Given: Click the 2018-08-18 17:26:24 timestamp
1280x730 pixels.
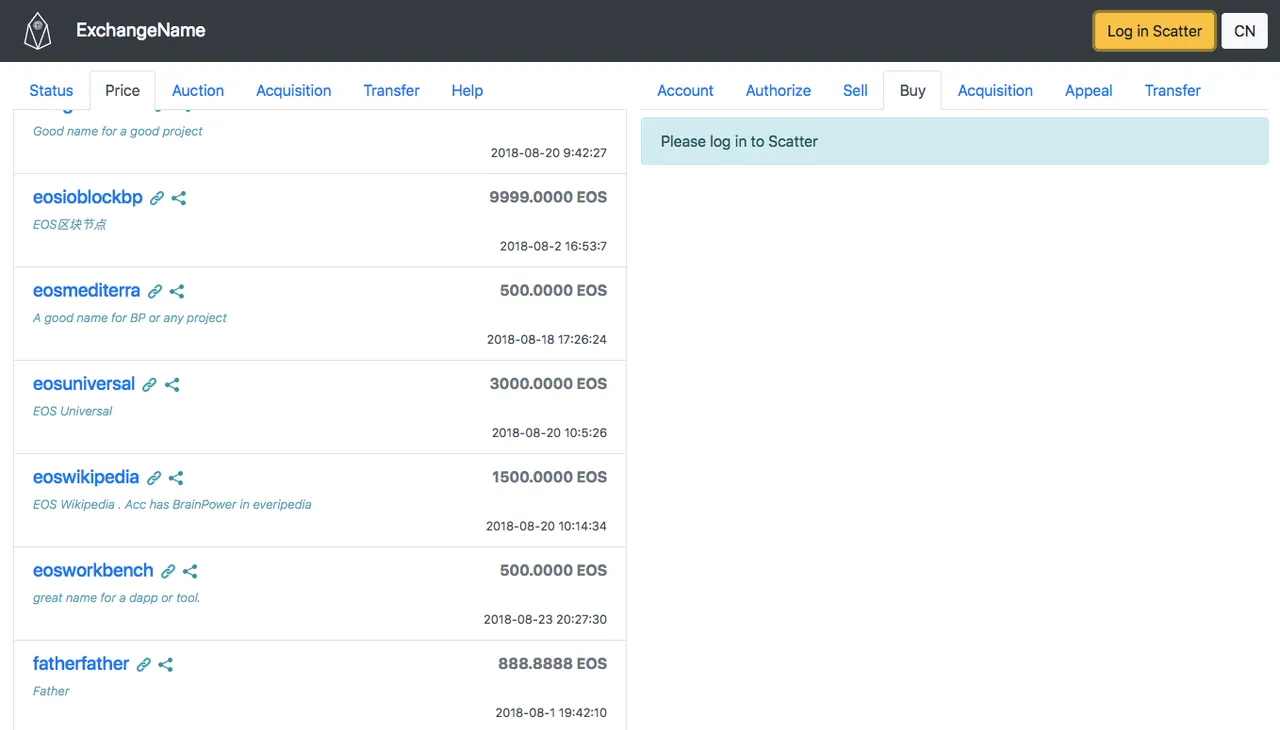Looking at the screenshot, I should pyautogui.click(x=547, y=339).
